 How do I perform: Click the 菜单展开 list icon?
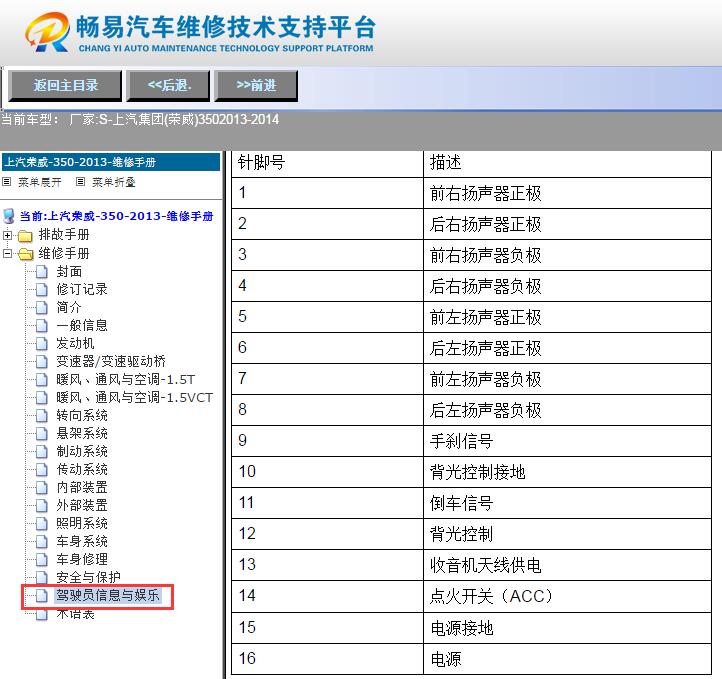point(6,182)
